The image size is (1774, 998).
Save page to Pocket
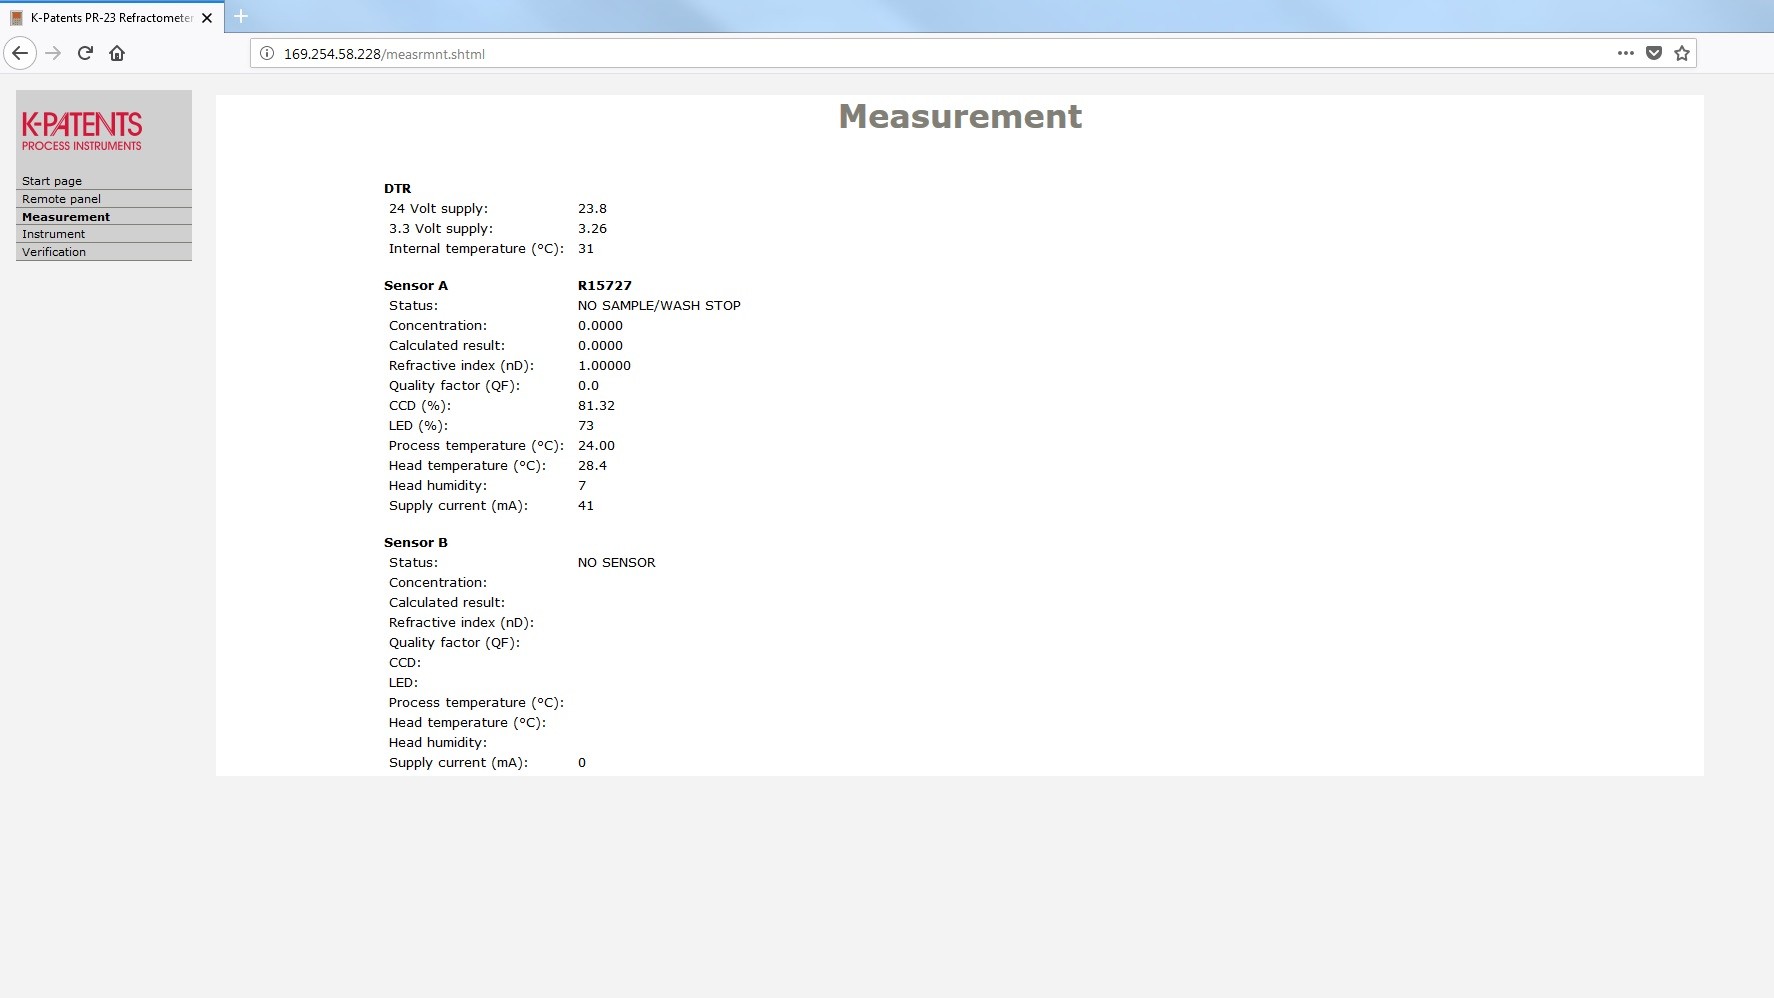coord(1654,53)
